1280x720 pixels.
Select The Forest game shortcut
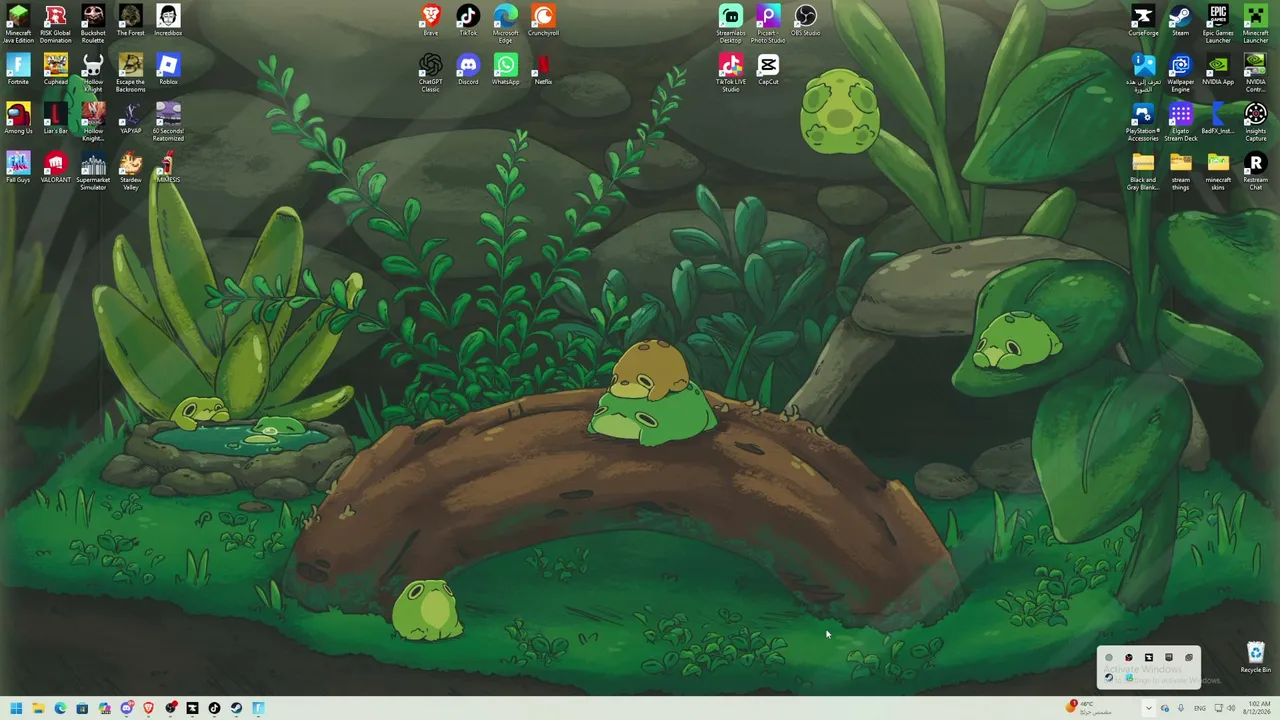[x=130, y=20]
